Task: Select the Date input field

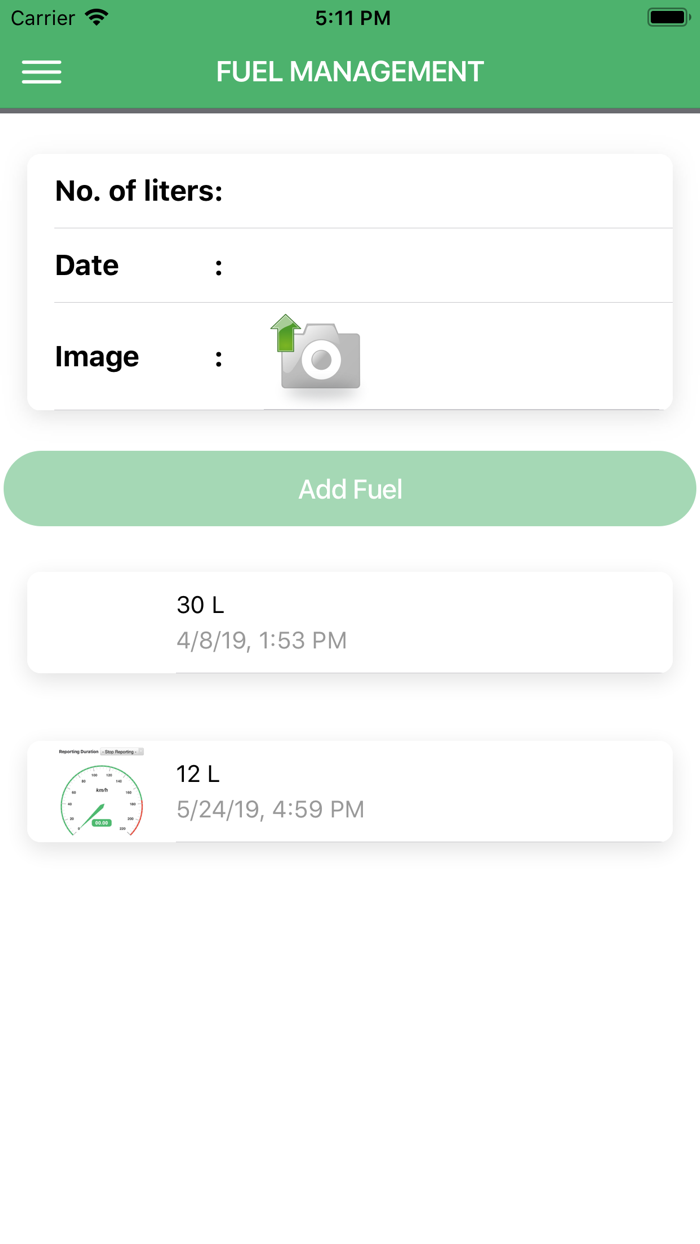Action: click(x=445, y=266)
